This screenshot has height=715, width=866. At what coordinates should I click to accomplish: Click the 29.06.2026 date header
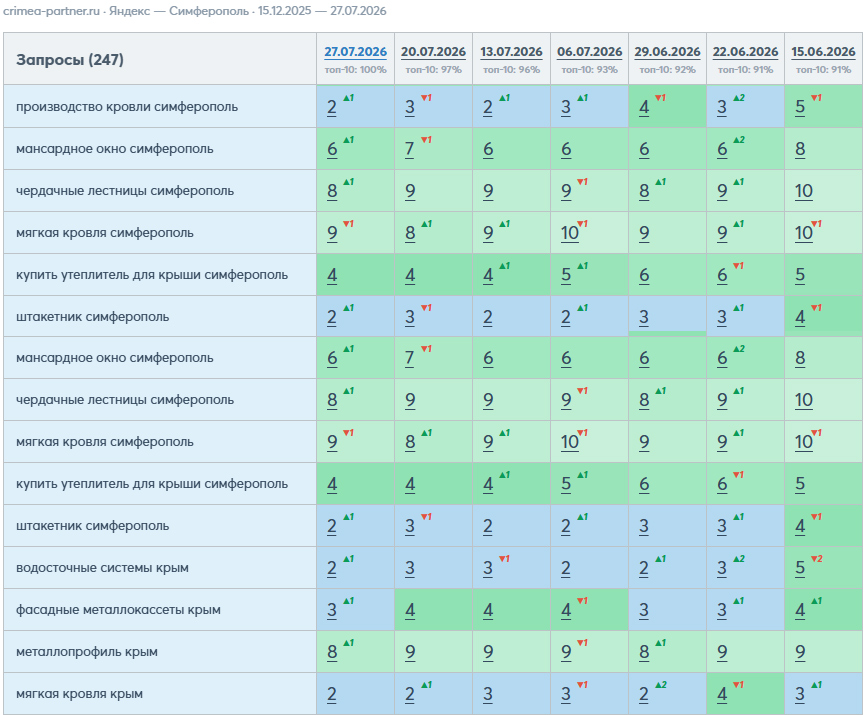coord(667,52)
